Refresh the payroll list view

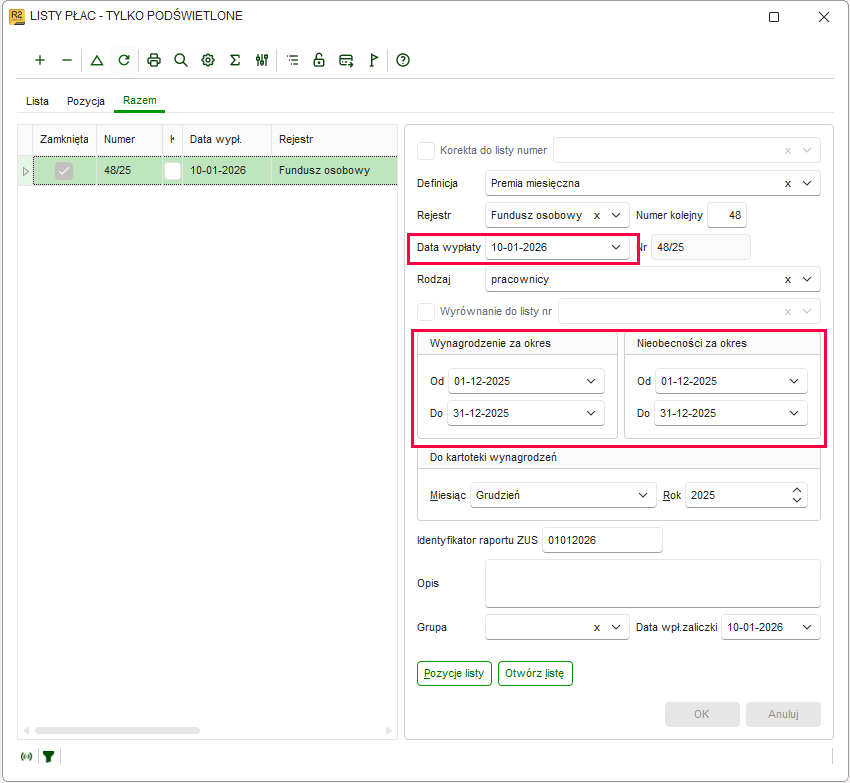tap(124, 60)
